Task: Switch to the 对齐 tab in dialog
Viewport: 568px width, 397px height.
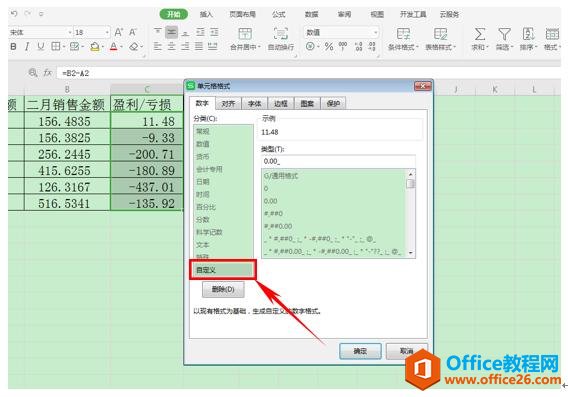Action: pos(228,104)
